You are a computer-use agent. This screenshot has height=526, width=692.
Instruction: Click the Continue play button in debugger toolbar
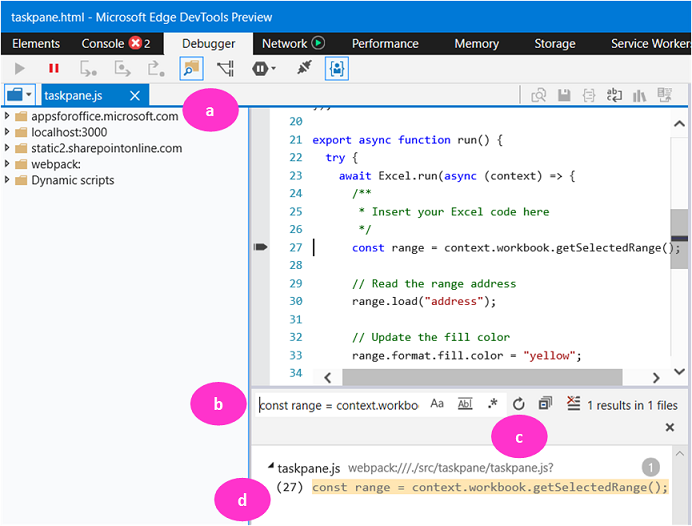19,68
